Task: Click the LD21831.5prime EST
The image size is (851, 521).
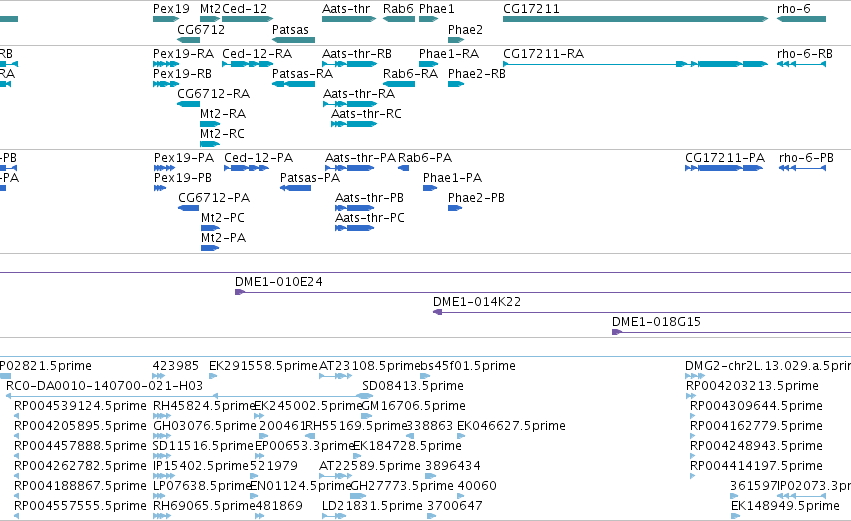Action: pos(334,516)
